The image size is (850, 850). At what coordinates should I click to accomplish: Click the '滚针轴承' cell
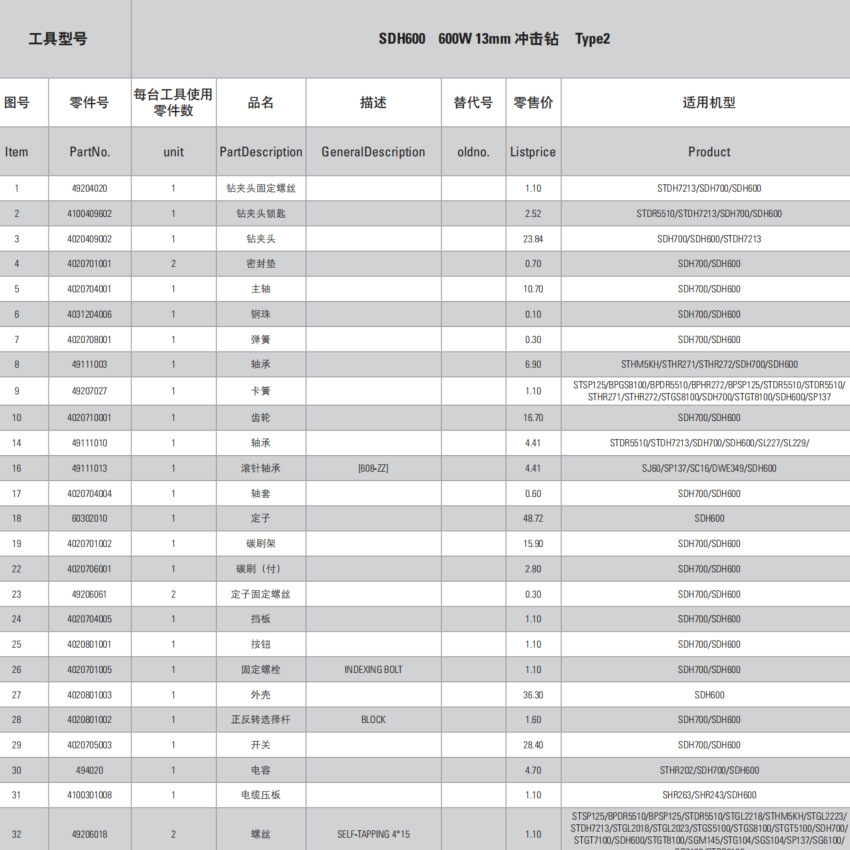coord(261,468)
